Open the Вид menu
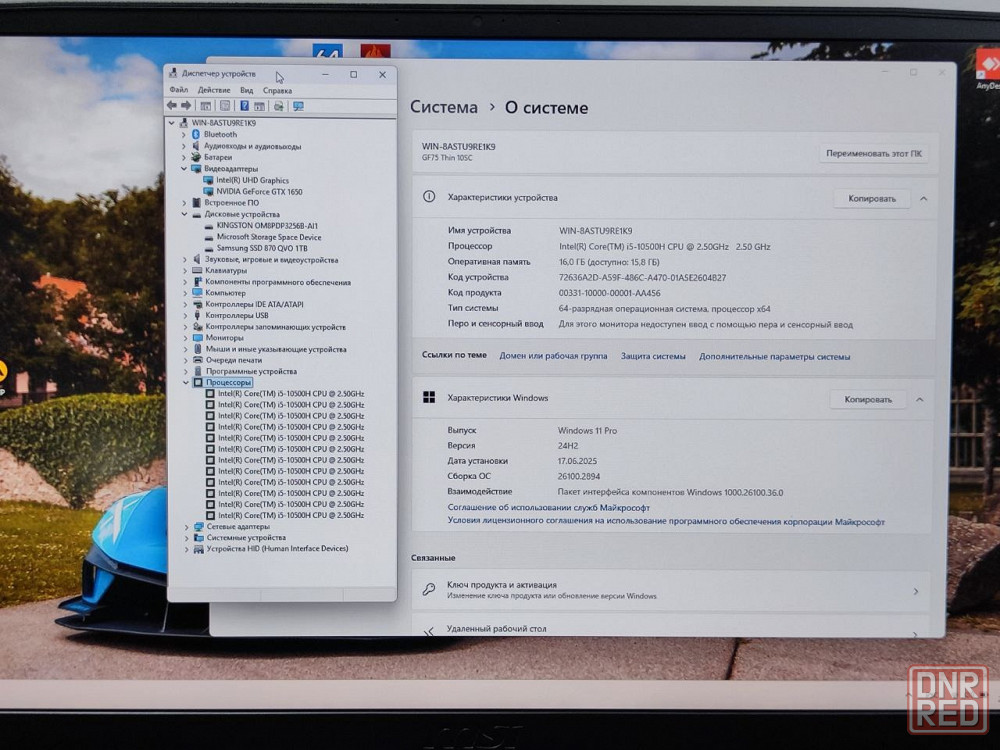Image resolution: width=1000 pixels, height=750 pixels. click(246, 91)
